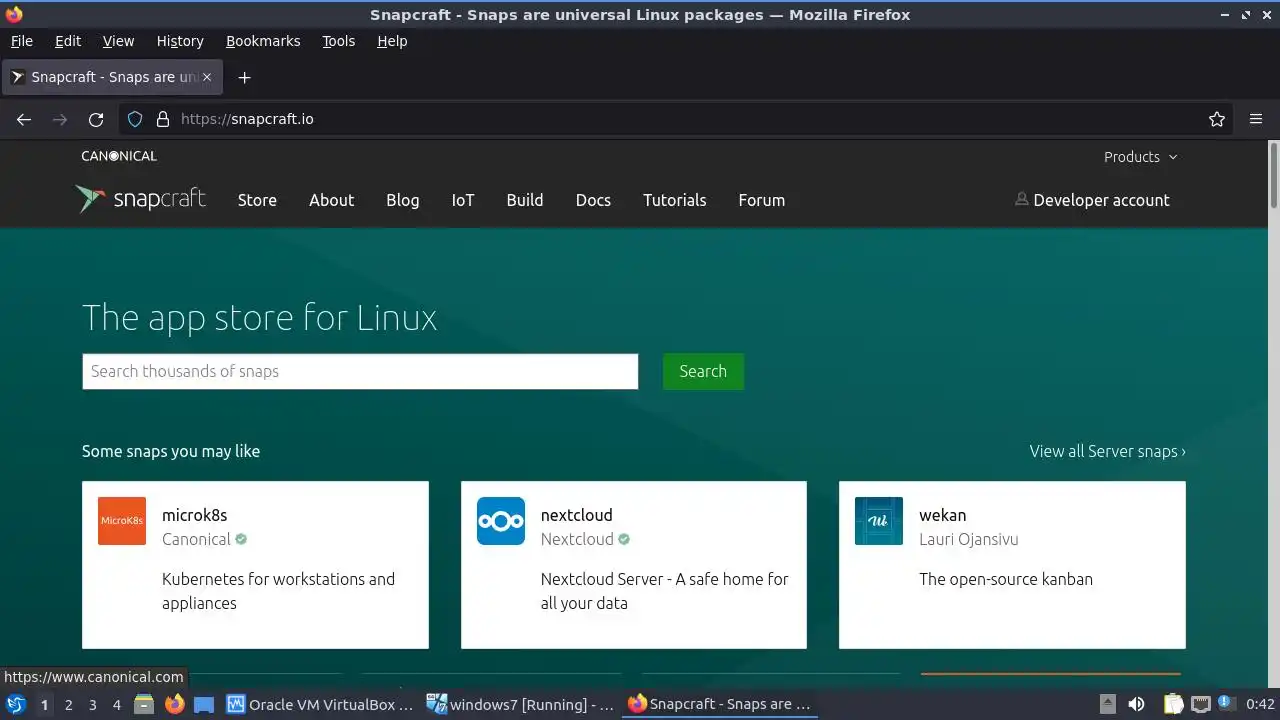The height and width of the screenshot is (720, 1280).
Task: Click the Firefox icon in title bar
Action: pyautogui.click(x=14, y=14)
